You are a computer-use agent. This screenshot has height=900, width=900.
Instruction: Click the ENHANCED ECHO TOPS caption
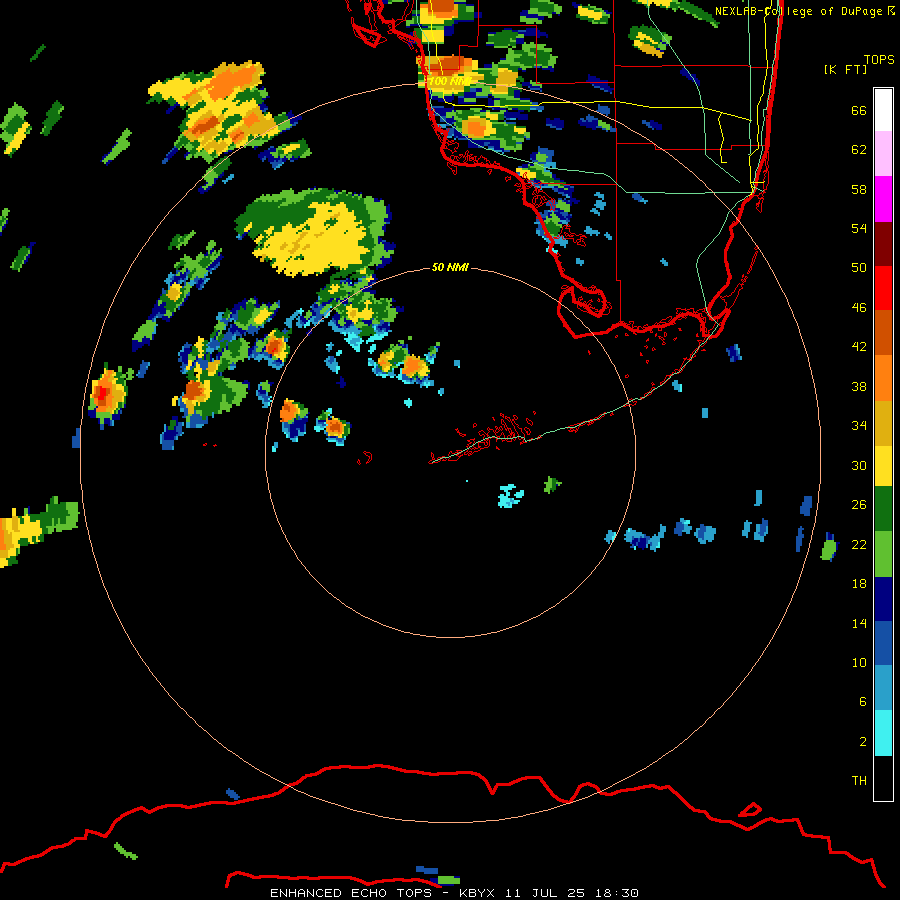[350, 893]
